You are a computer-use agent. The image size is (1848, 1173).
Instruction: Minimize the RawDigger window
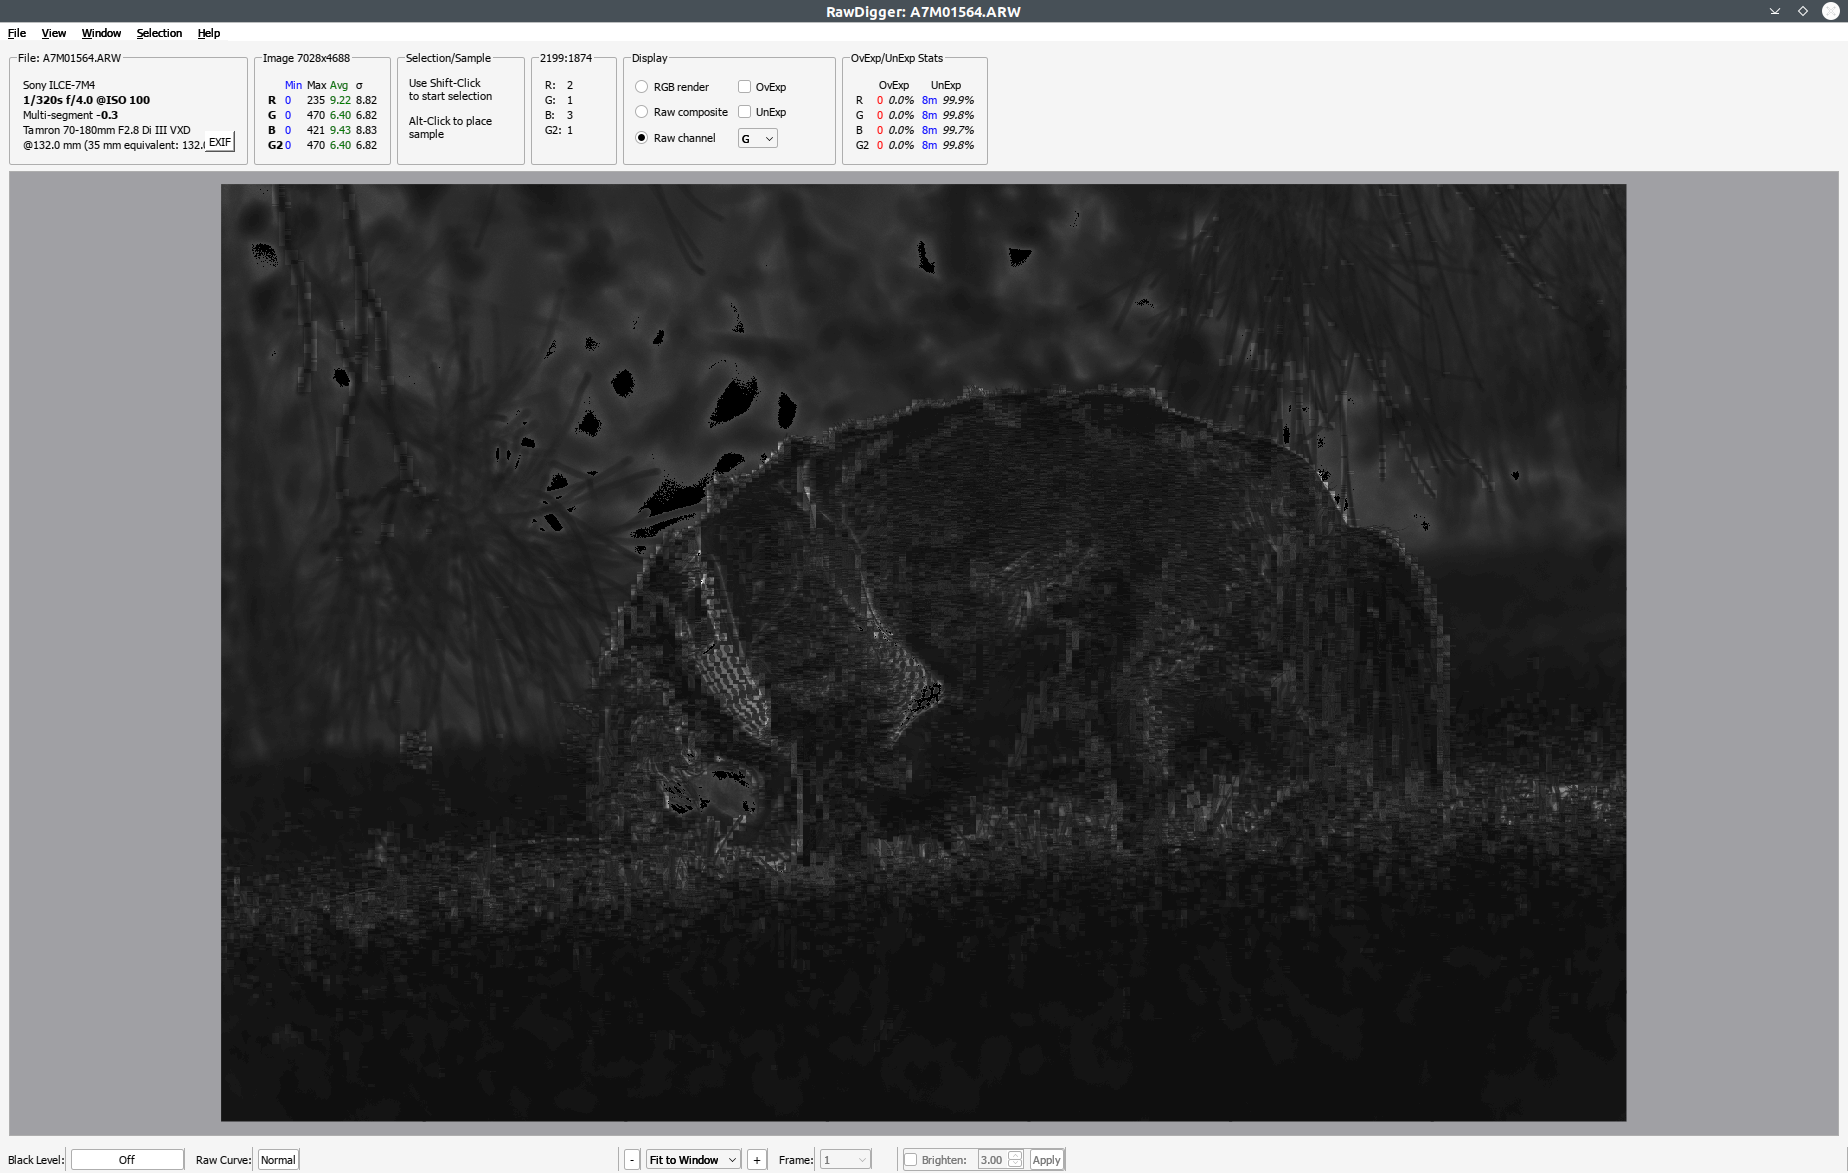tap(1775, 11)
